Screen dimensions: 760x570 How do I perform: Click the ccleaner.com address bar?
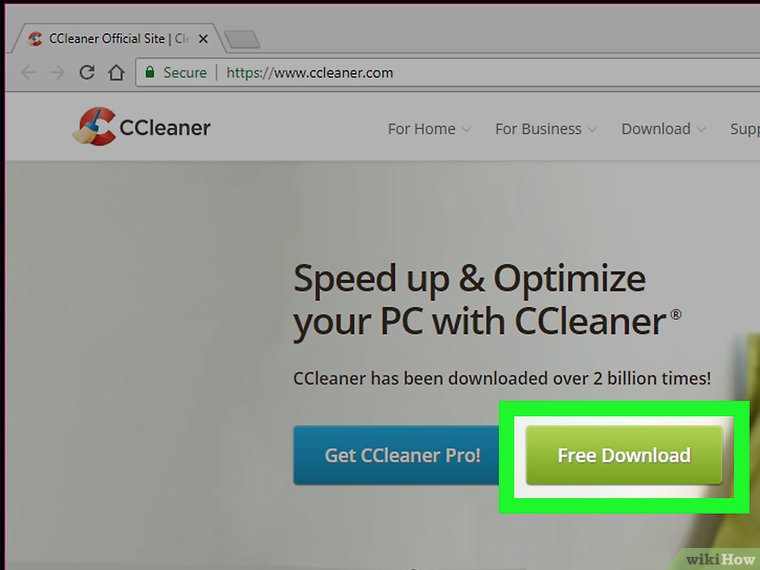(x=309, y=73)
